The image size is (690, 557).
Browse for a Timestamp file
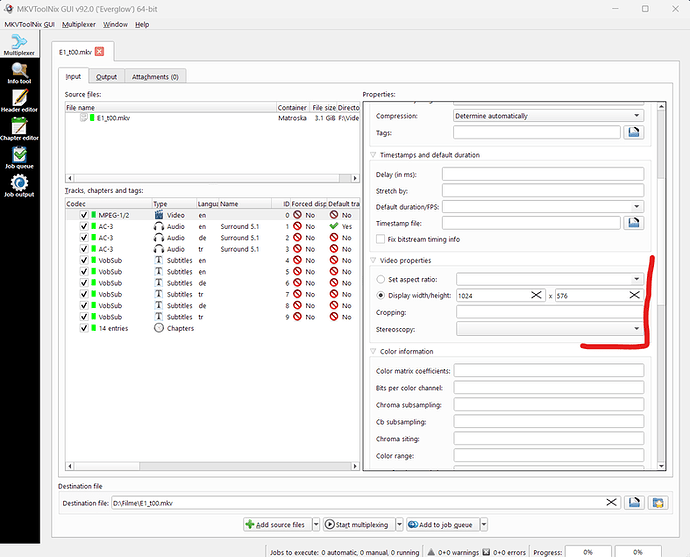634,223
